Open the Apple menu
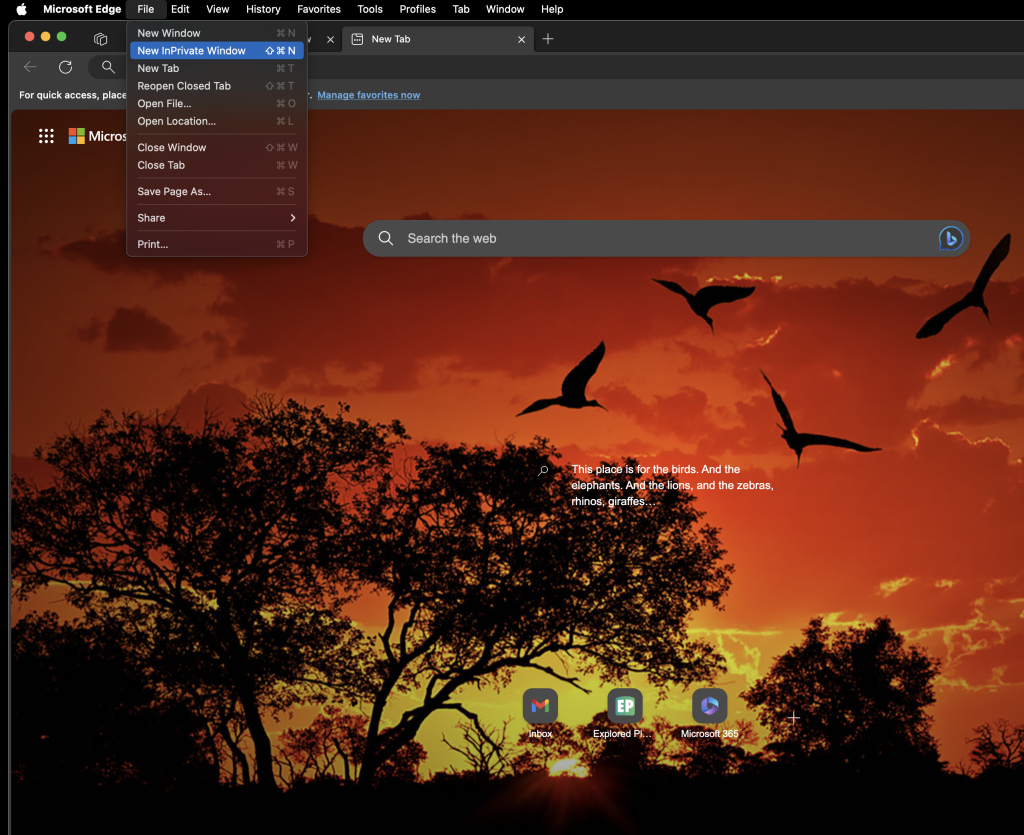 pos(21,9)
